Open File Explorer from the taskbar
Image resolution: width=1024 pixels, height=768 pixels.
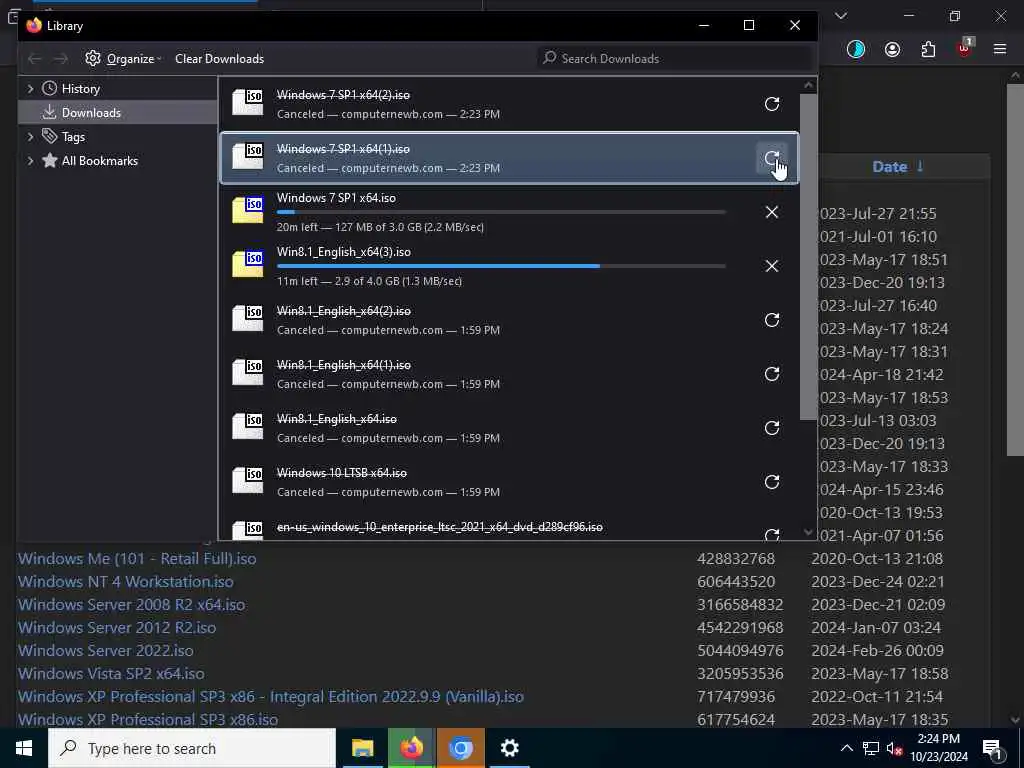(x=362, y=748)
